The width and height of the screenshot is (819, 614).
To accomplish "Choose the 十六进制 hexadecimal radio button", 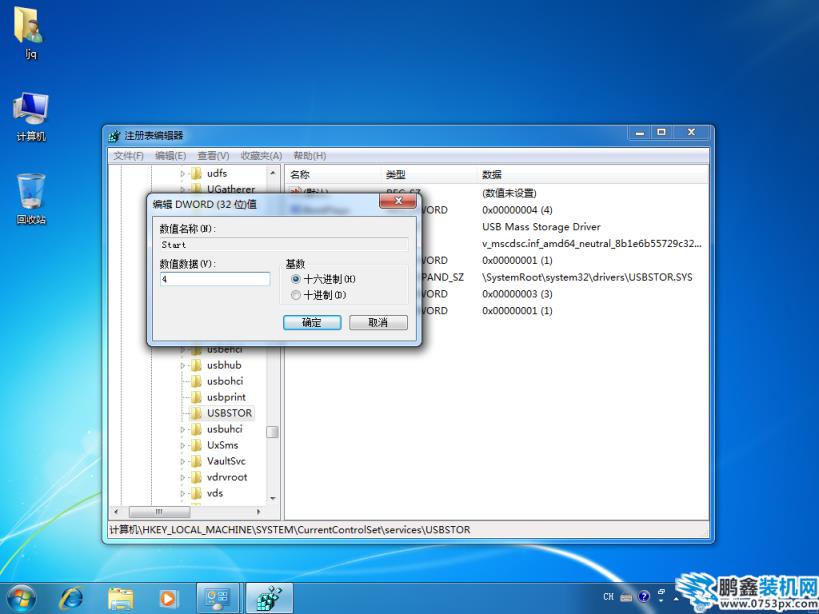I will 296,279.
